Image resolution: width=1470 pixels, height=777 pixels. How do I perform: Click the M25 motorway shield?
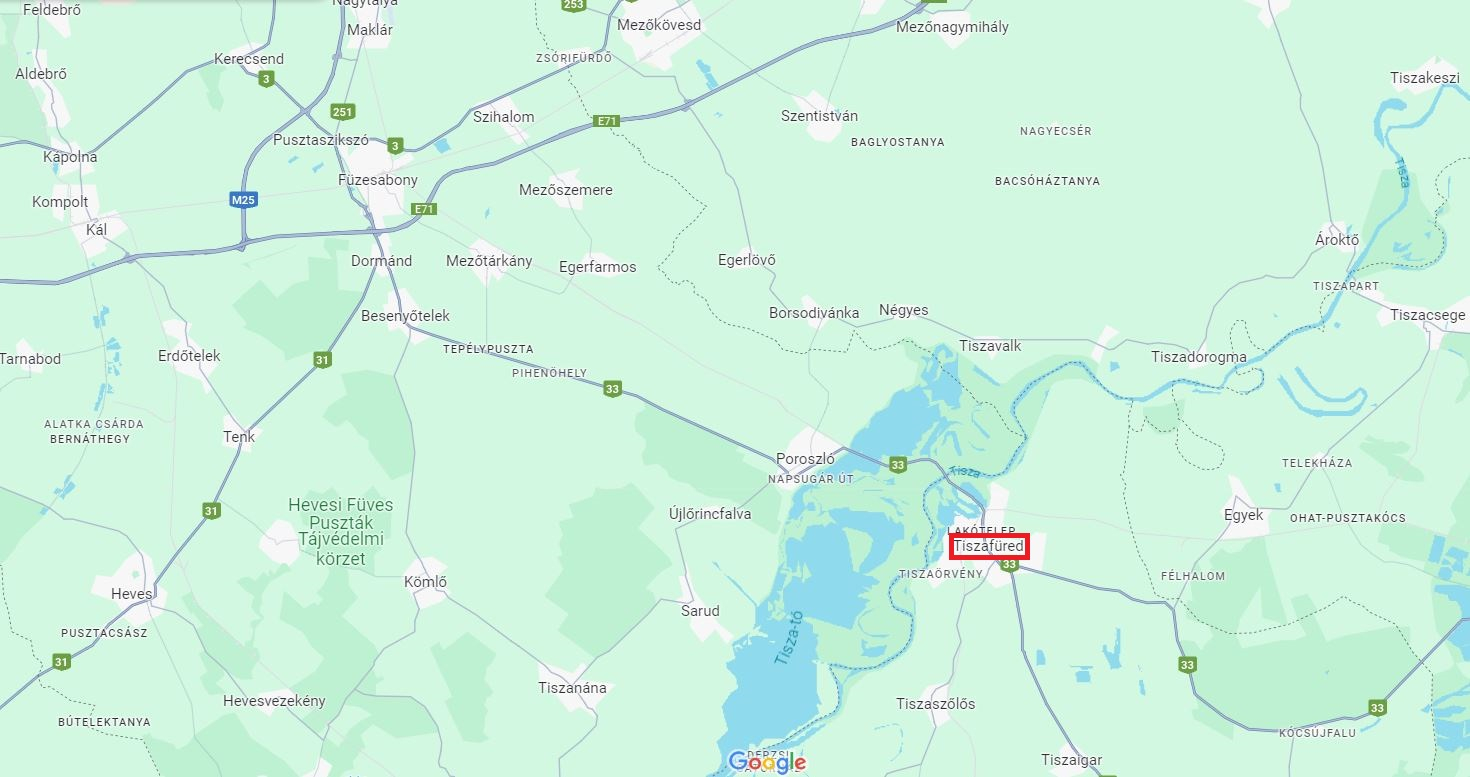(x=244, y=200)
